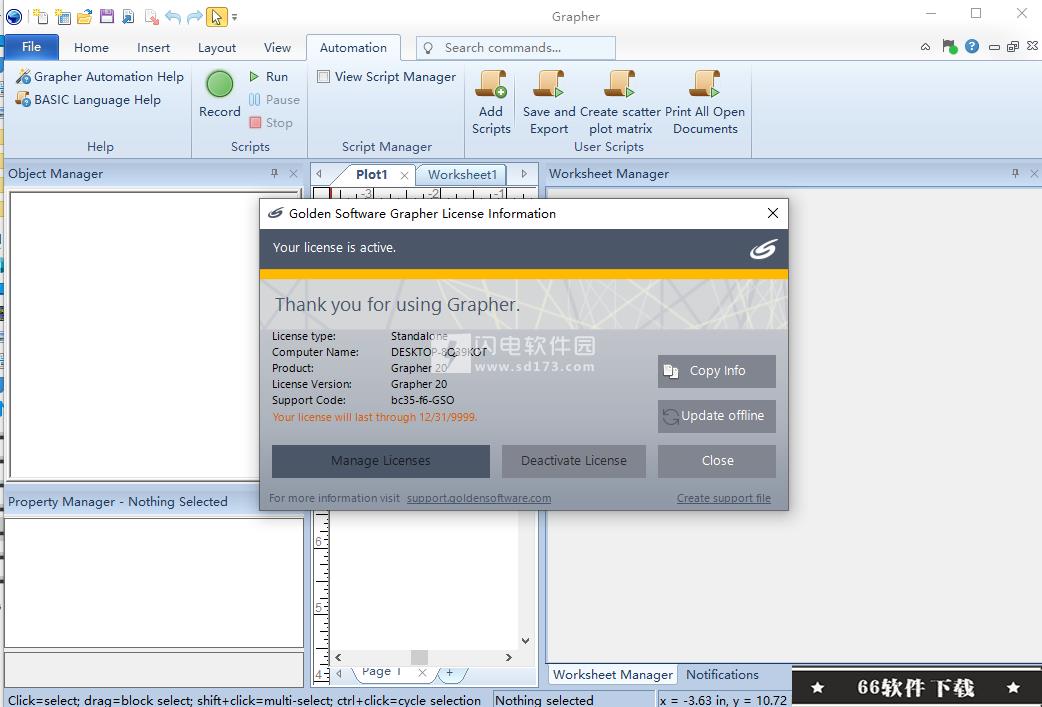This screenshot has height=707, width=1042.
Task: Click the 'Nothing selected' status bar entry
Action: [544, 700]
